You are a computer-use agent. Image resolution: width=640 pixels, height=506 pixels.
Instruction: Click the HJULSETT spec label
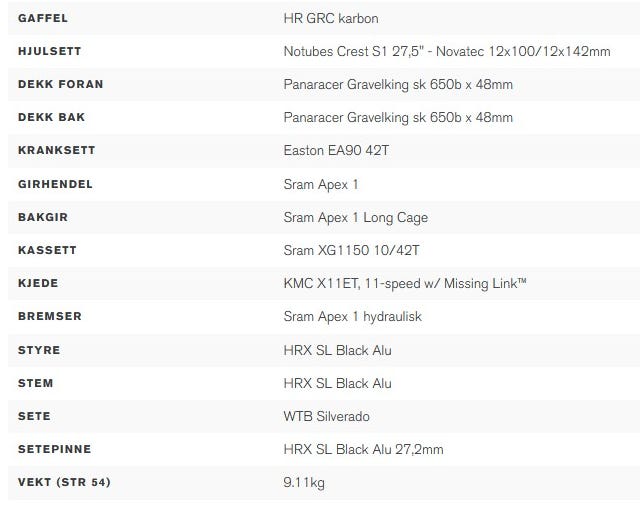click(49, 51)
